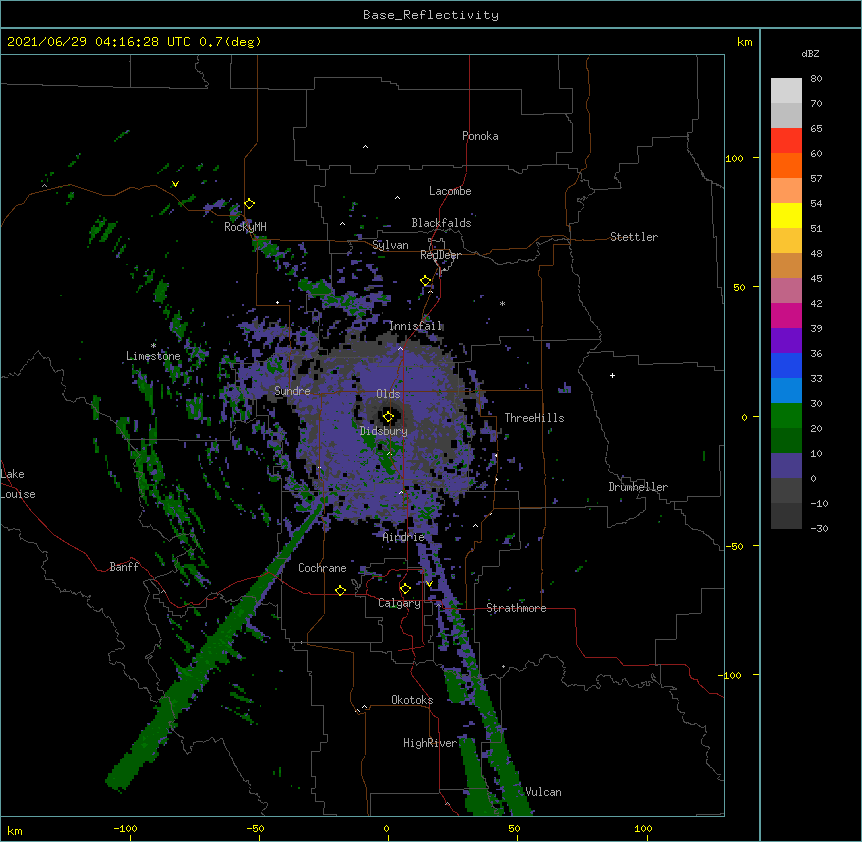Pick the bright yellow 51–54 dBZ swatch
The image size is (862, 842).
pos(786,215)
